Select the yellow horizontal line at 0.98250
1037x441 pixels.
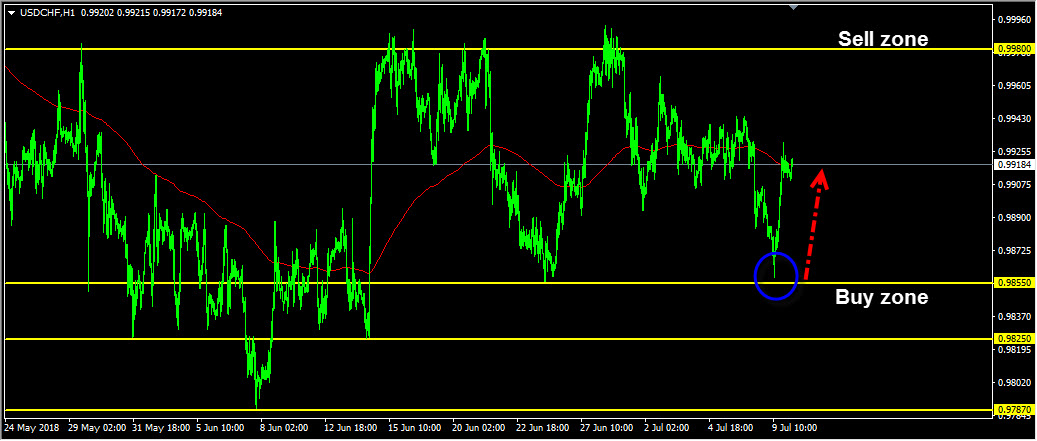(497, 339)
